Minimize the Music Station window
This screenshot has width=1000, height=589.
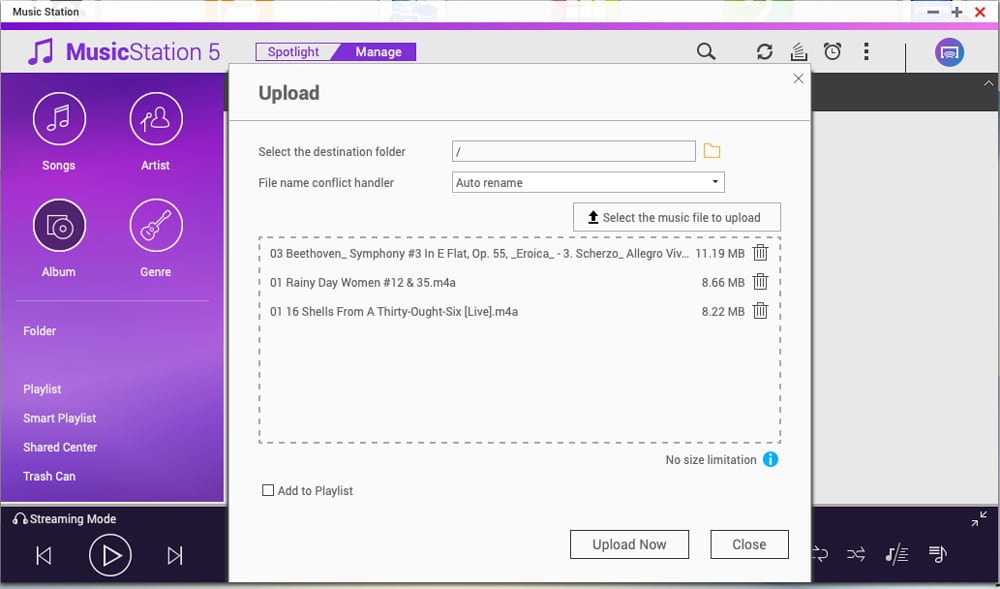point(933,12)
